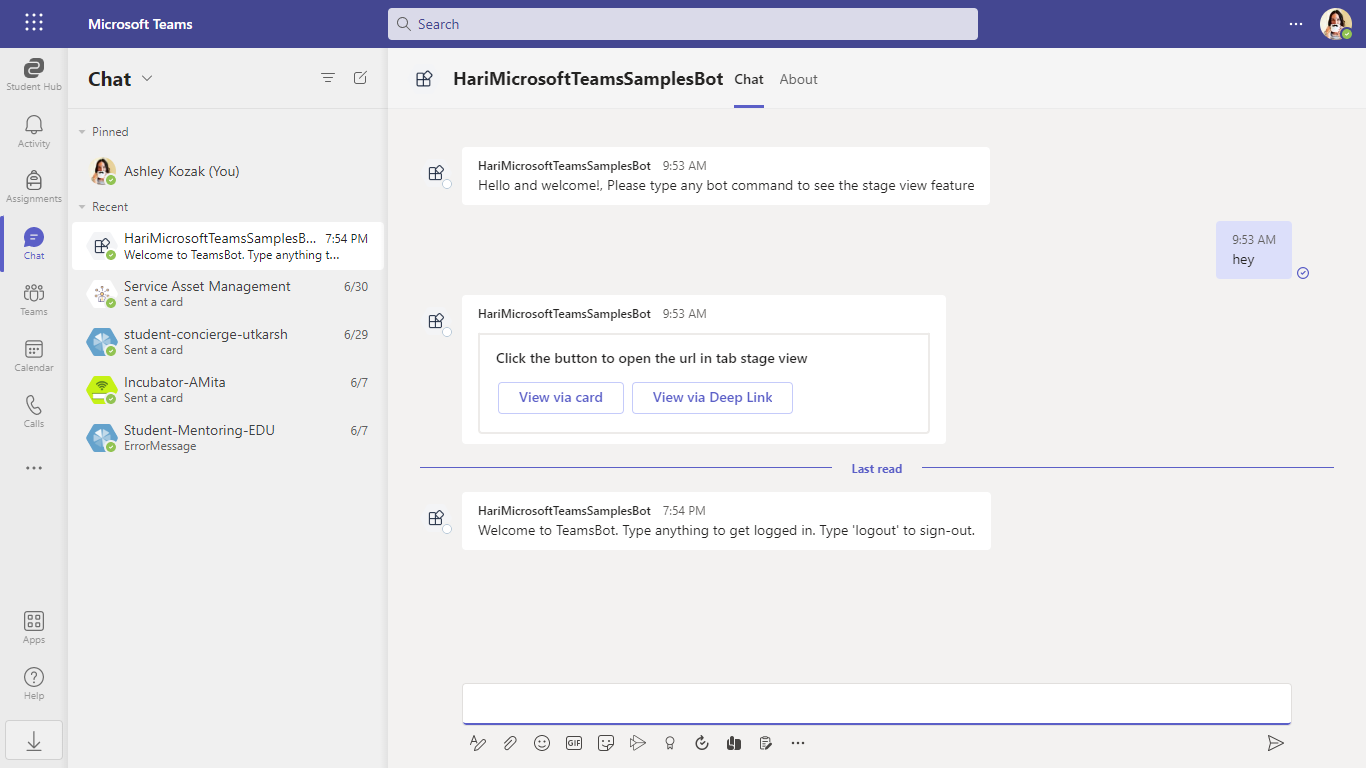Open Settings and more in the title bar
Screen dimensions: 1366x768
(x=1296, y=24)
